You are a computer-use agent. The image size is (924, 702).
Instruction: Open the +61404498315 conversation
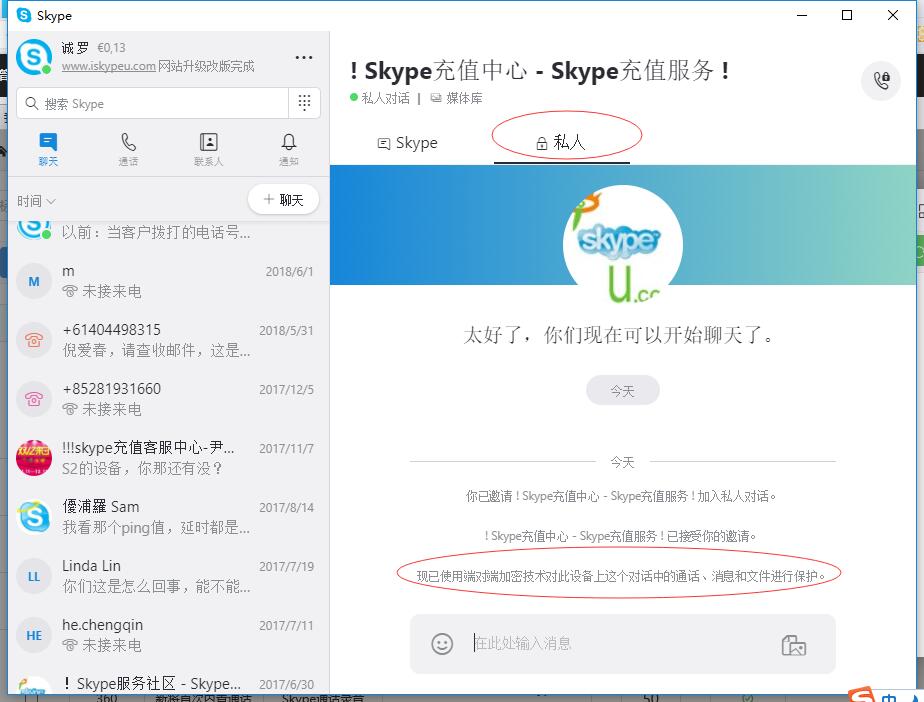169,340
